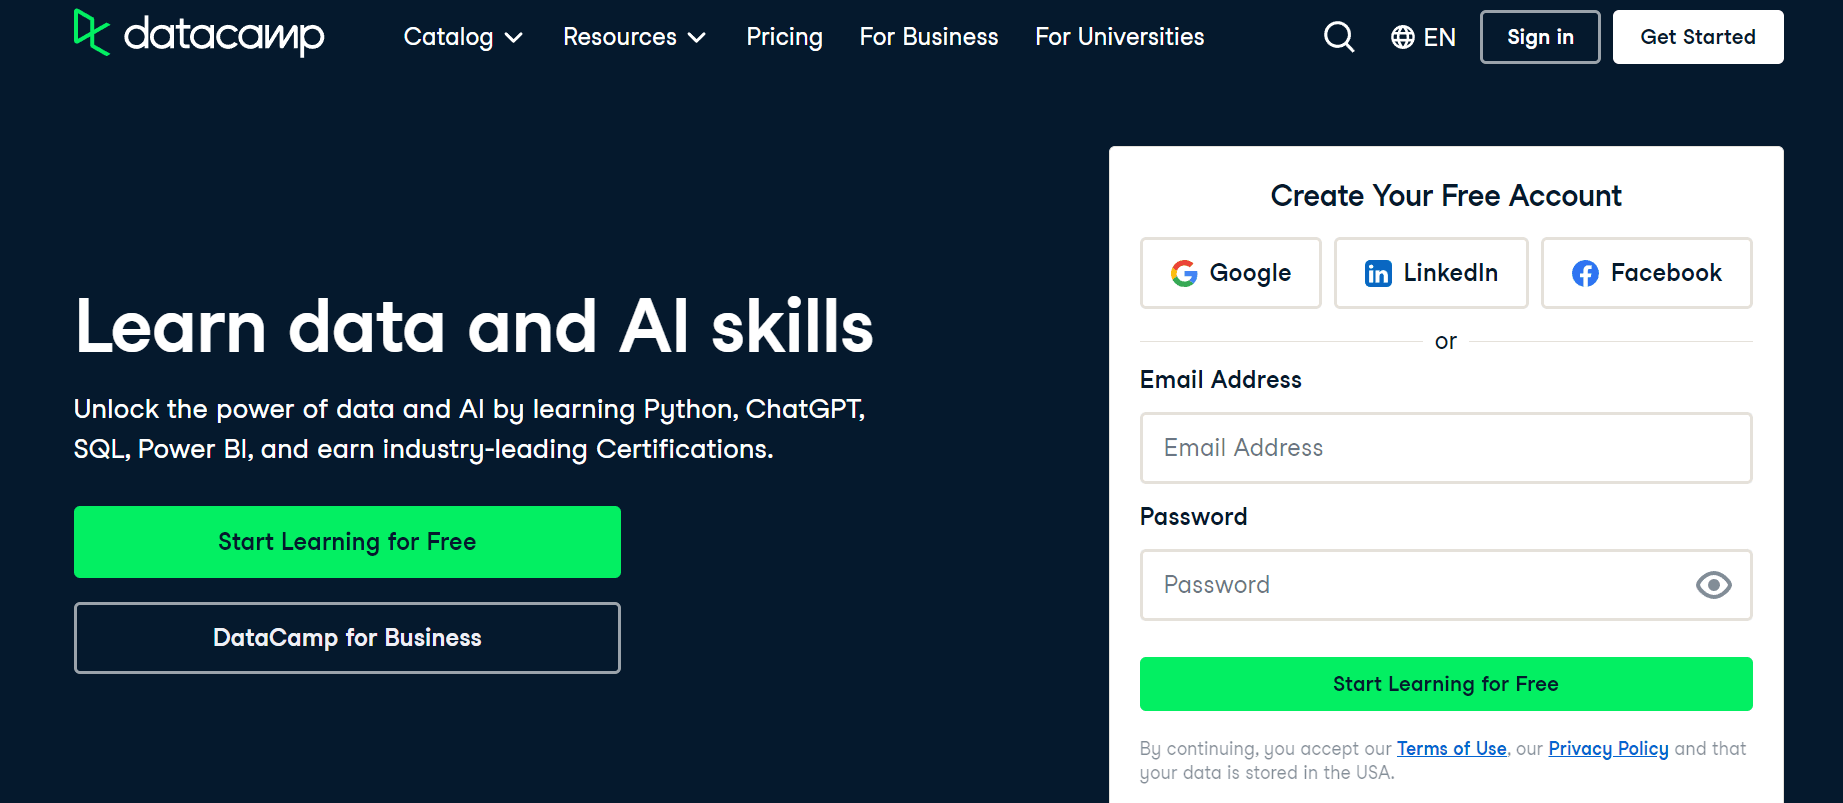Click the Facebook logo icon
This screenshot has height=803, width=1843.
pyautogui.click(x=1585, y=273)
